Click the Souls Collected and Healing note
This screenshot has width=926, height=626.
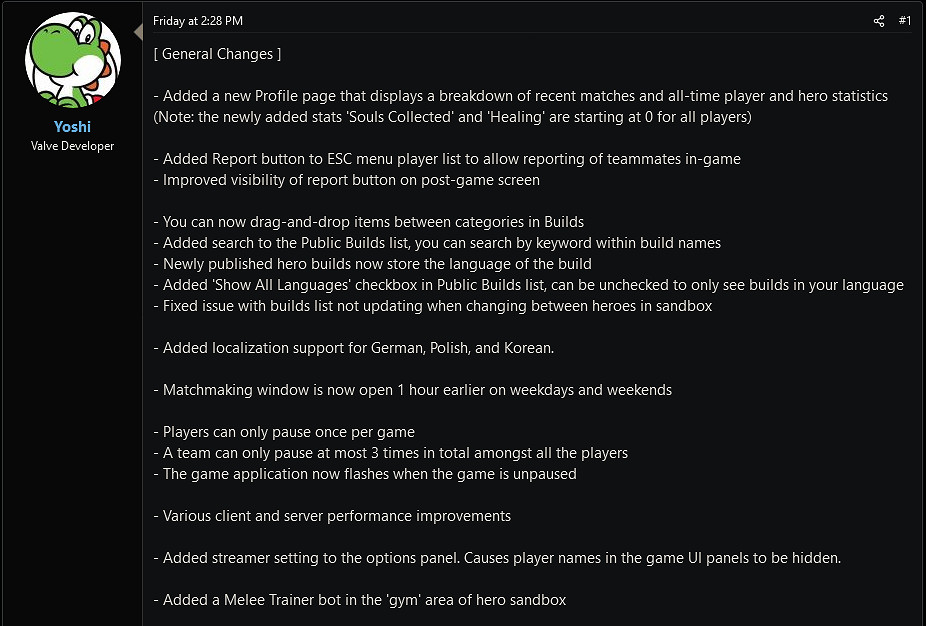[x=452, y=117]
